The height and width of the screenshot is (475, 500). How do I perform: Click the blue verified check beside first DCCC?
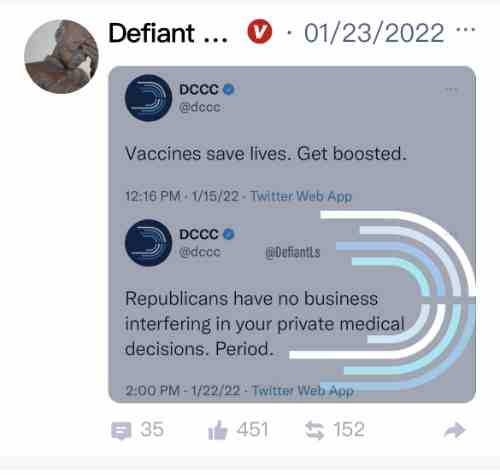coord(229,89)
